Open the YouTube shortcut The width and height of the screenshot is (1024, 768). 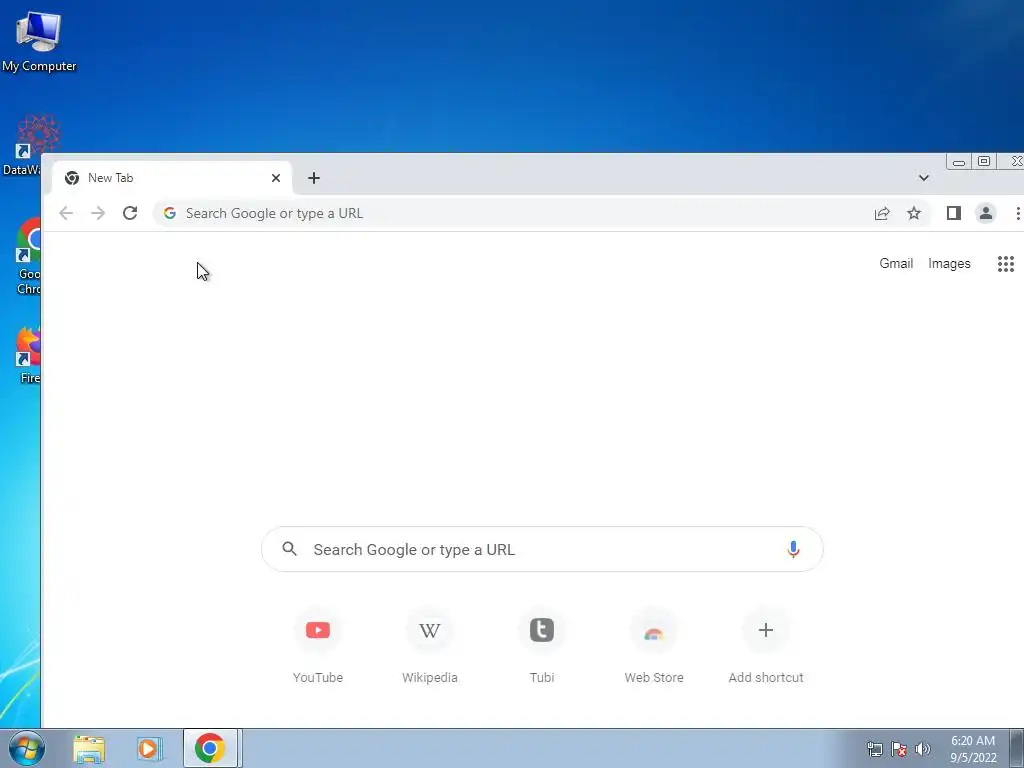pos(317,645)
